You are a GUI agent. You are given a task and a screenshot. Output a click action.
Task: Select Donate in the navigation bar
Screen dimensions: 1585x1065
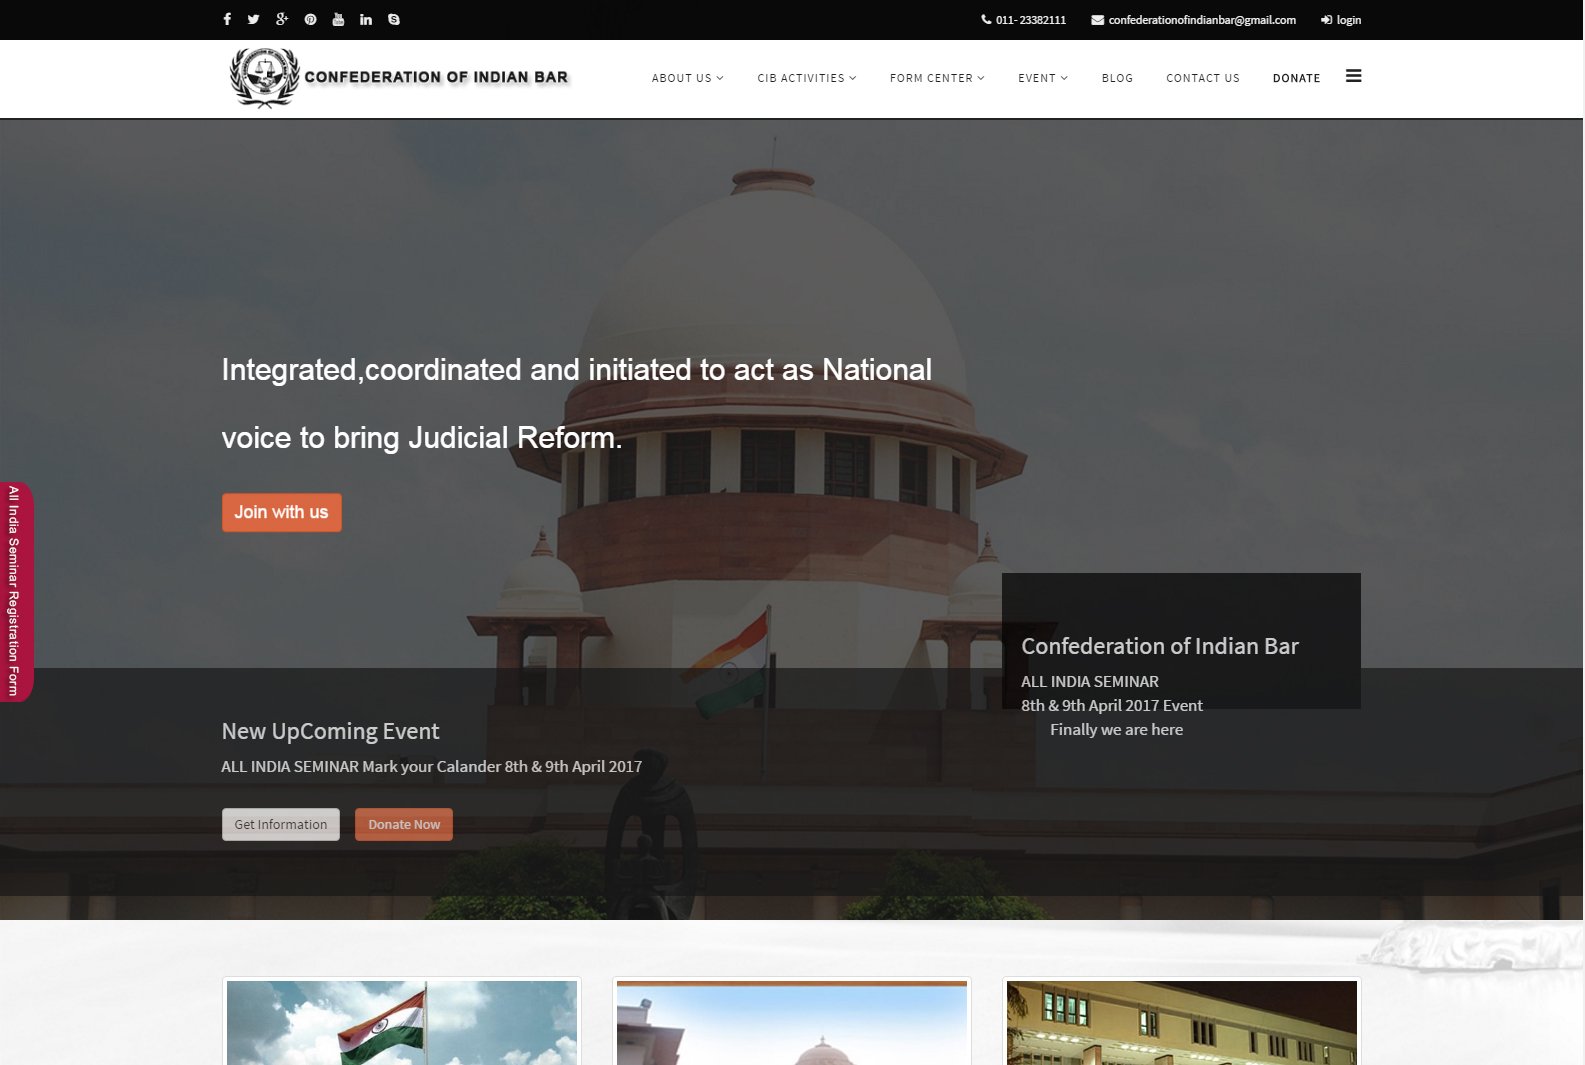pos(1296,78)
